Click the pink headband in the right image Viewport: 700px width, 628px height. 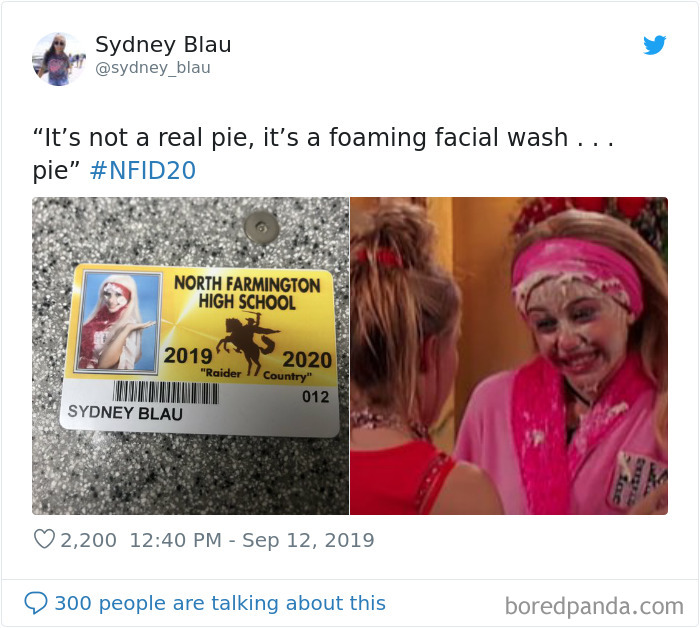[578, 269]
